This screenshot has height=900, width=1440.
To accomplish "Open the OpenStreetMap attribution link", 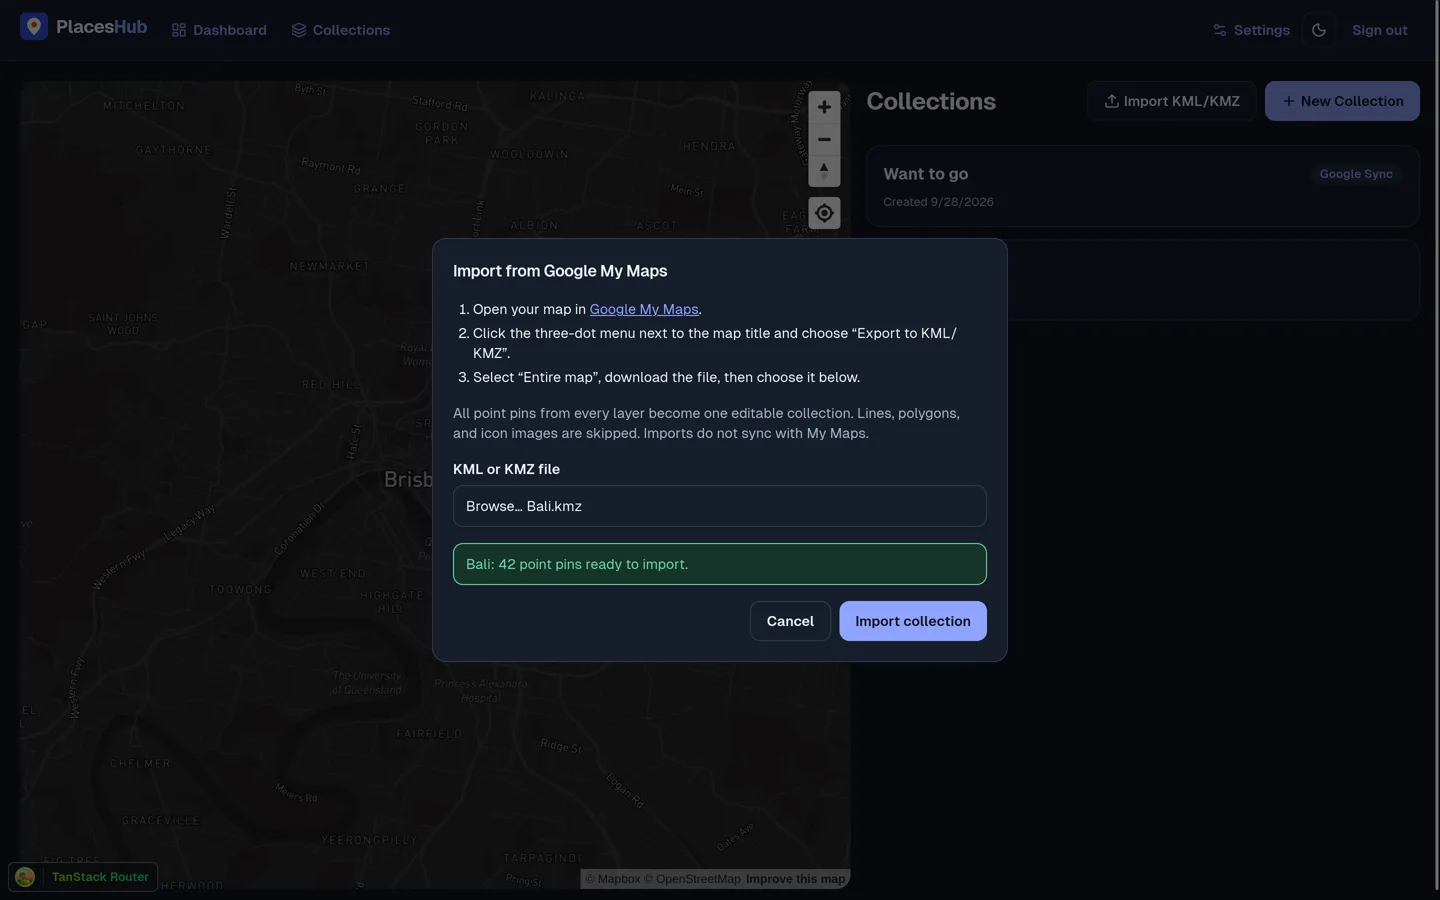I will (x=692, y=879).
